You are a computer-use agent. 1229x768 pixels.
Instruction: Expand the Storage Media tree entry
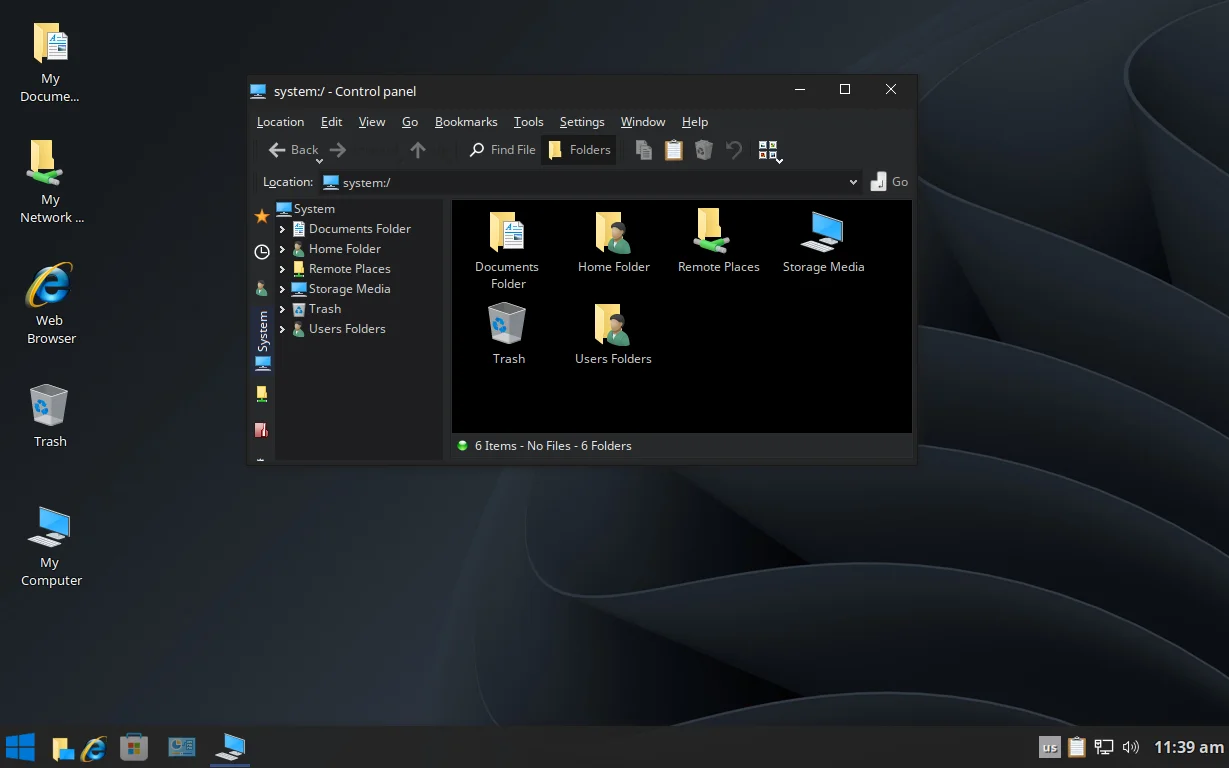coord(284,288)
